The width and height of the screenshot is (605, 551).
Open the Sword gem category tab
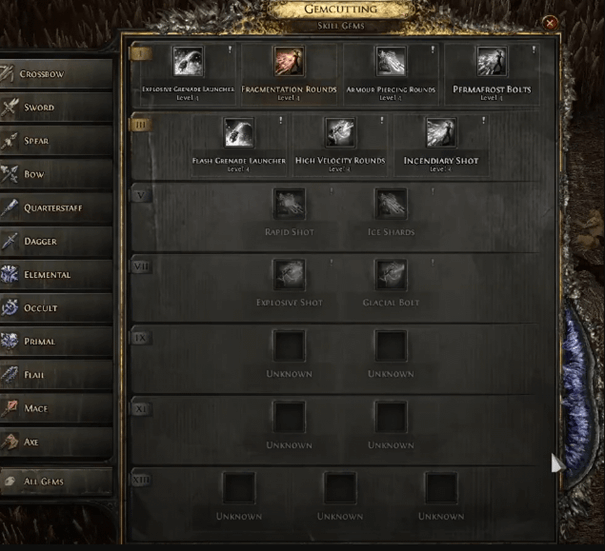56,107
